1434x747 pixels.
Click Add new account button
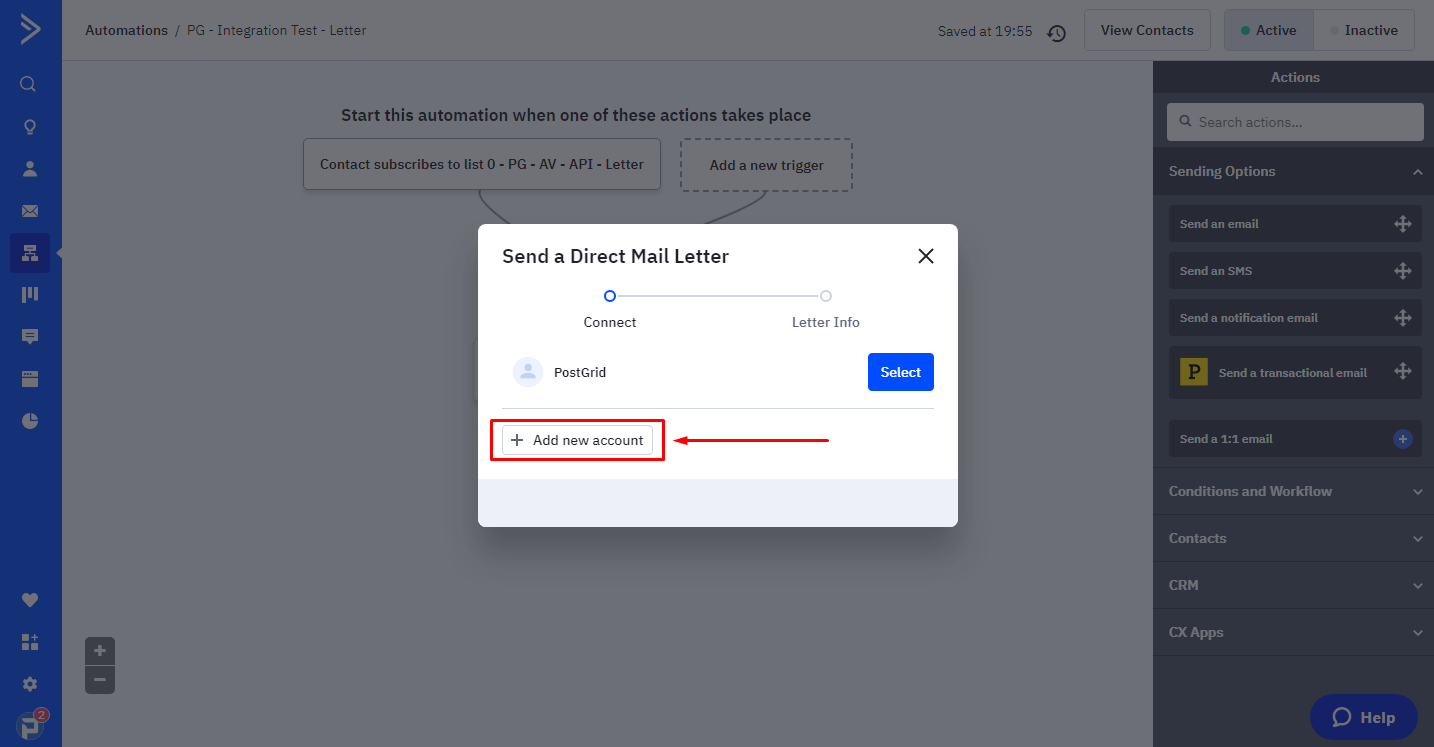pyautogui.click(x=577, y=440)
